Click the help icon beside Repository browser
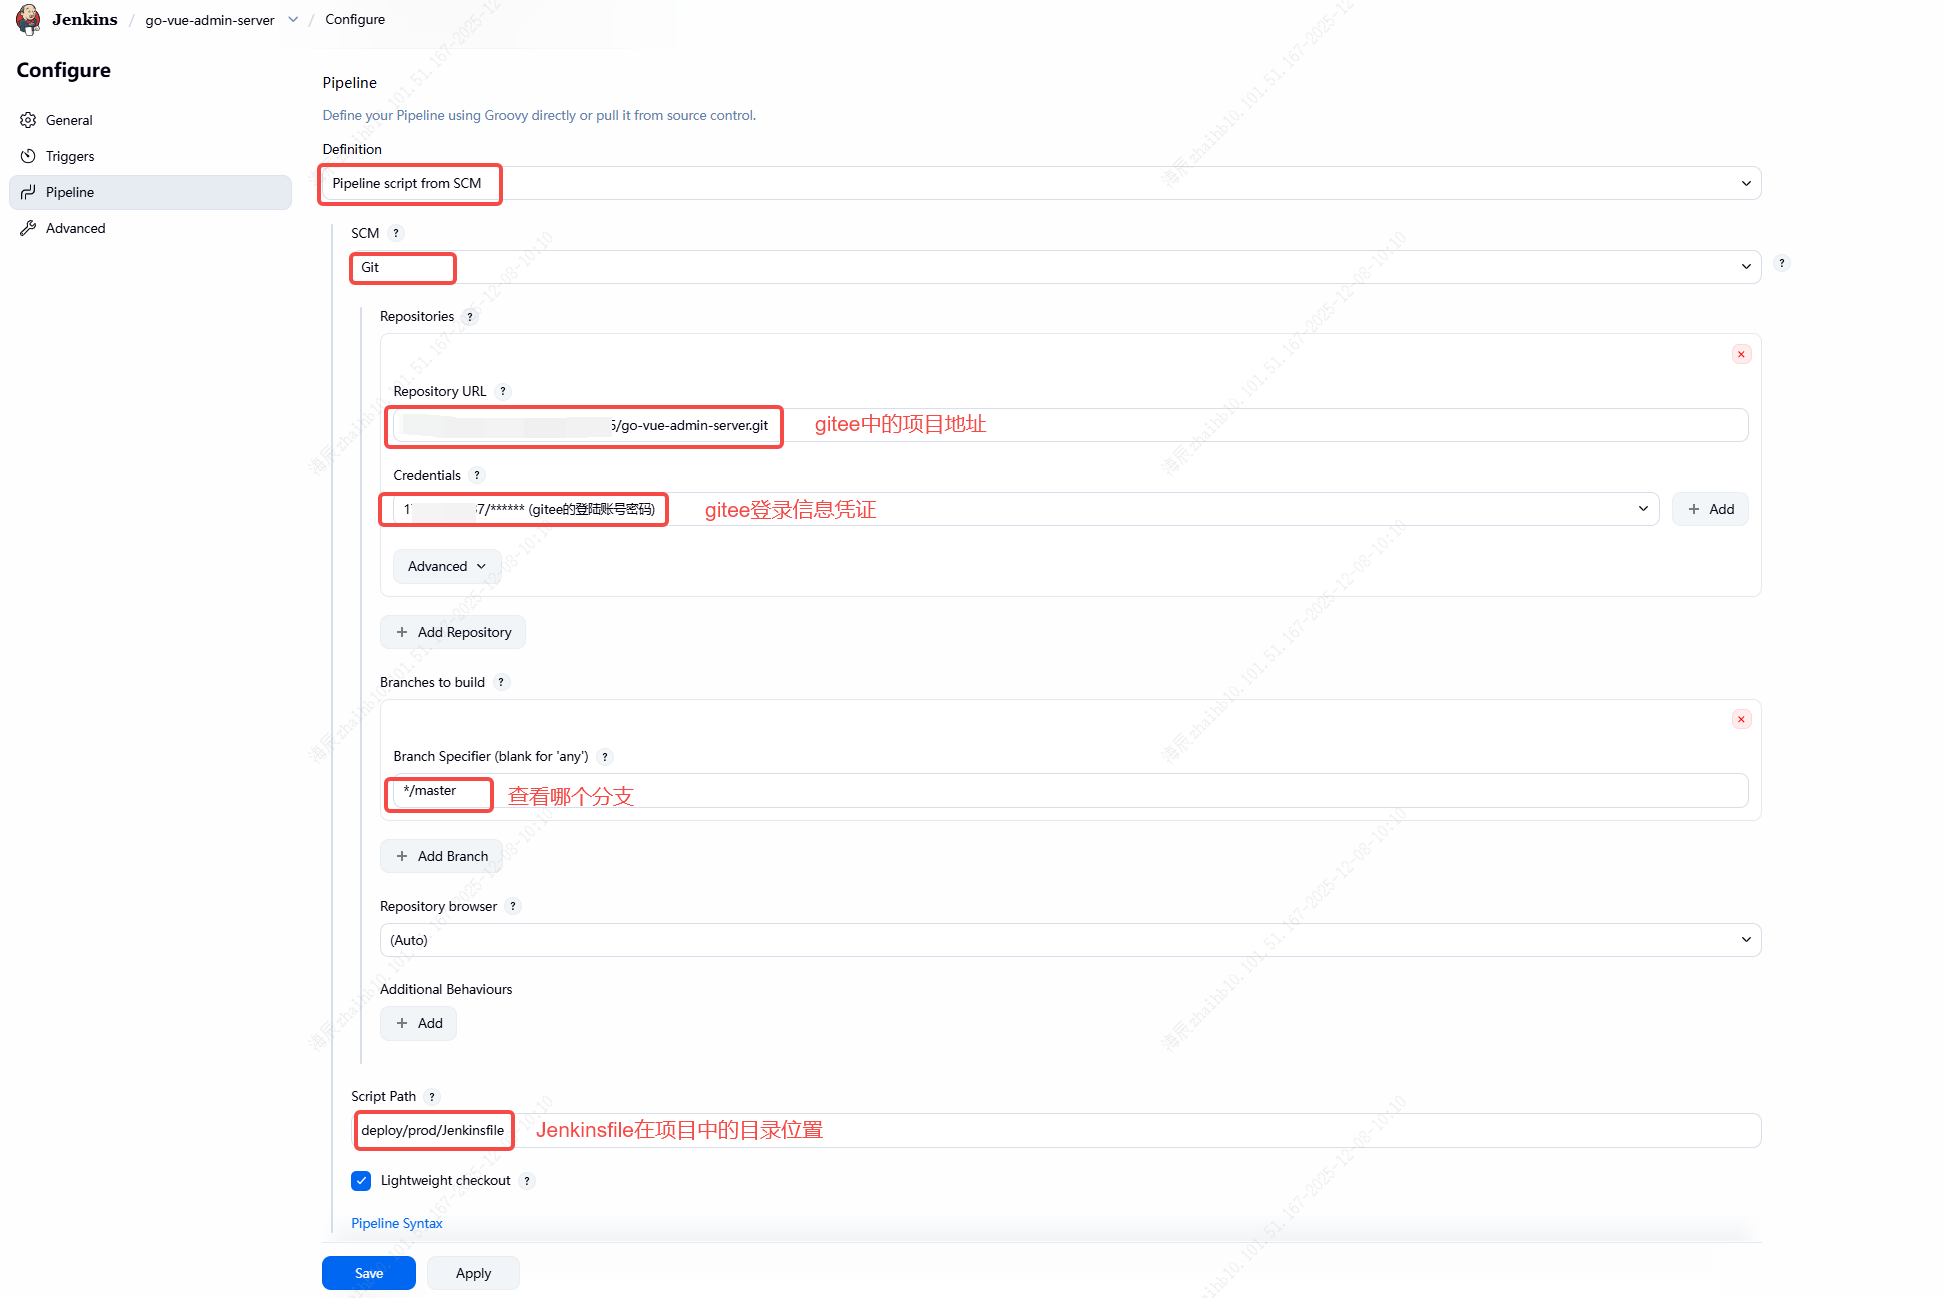 pos(513,906)
